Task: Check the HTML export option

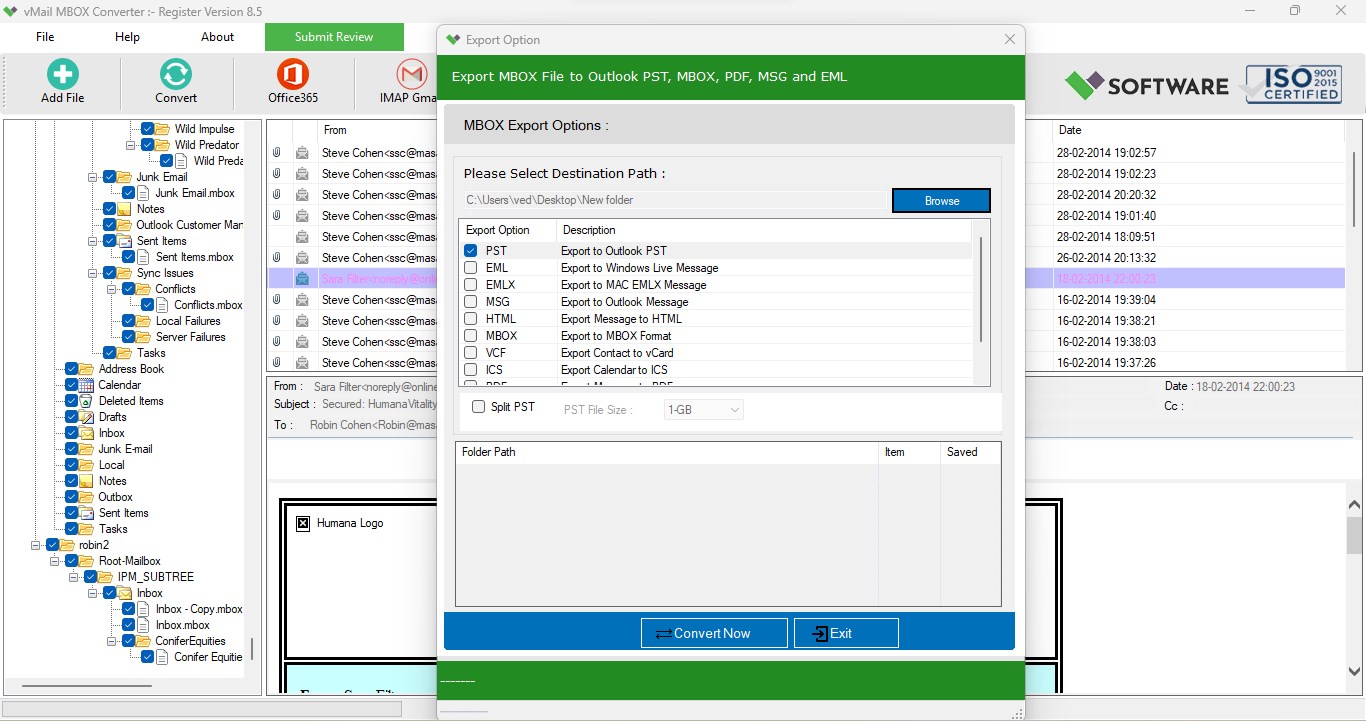Action: 471,319
